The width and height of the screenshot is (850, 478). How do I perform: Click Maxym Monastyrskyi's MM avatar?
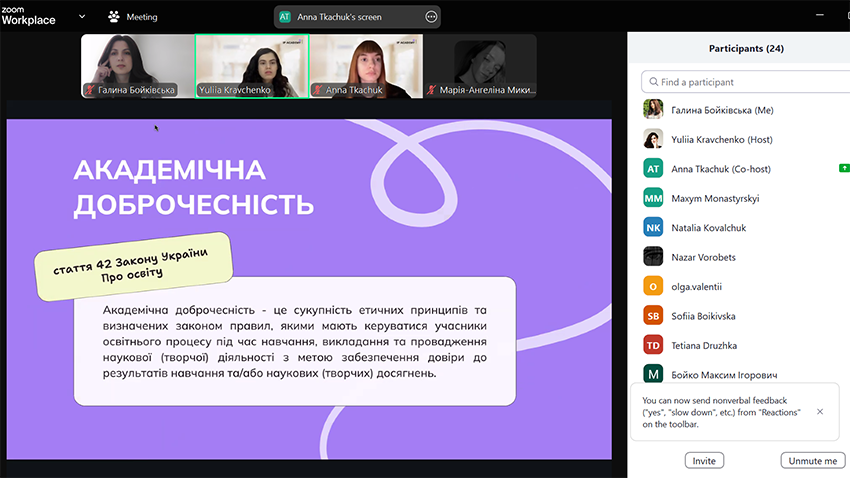coord(653,198)
